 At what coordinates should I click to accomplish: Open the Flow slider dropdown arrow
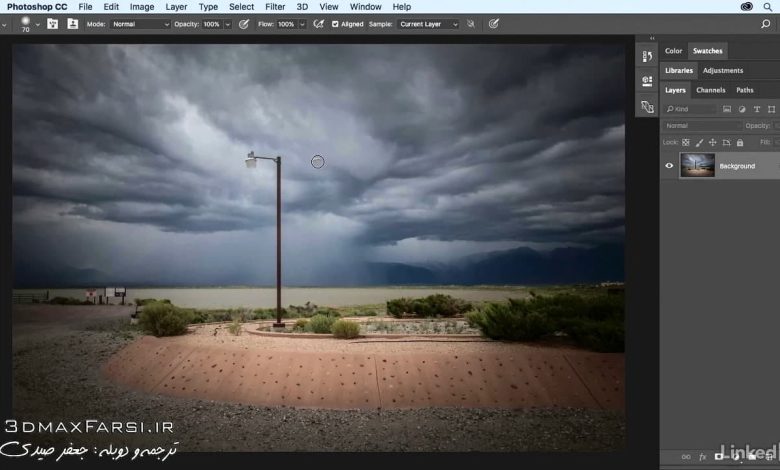[x=302, y=24]
